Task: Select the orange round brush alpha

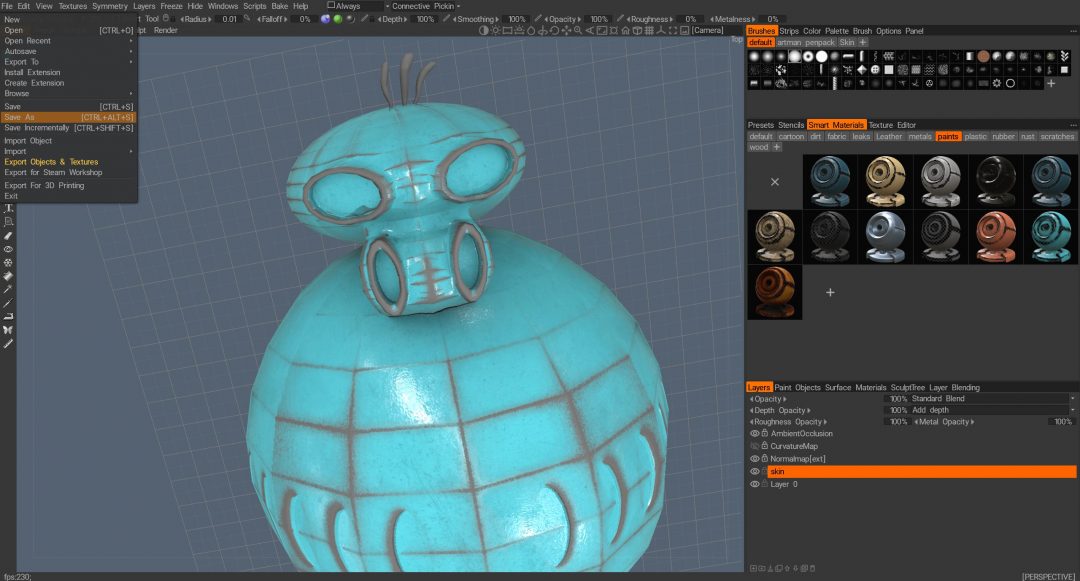Action: (983, 56)
